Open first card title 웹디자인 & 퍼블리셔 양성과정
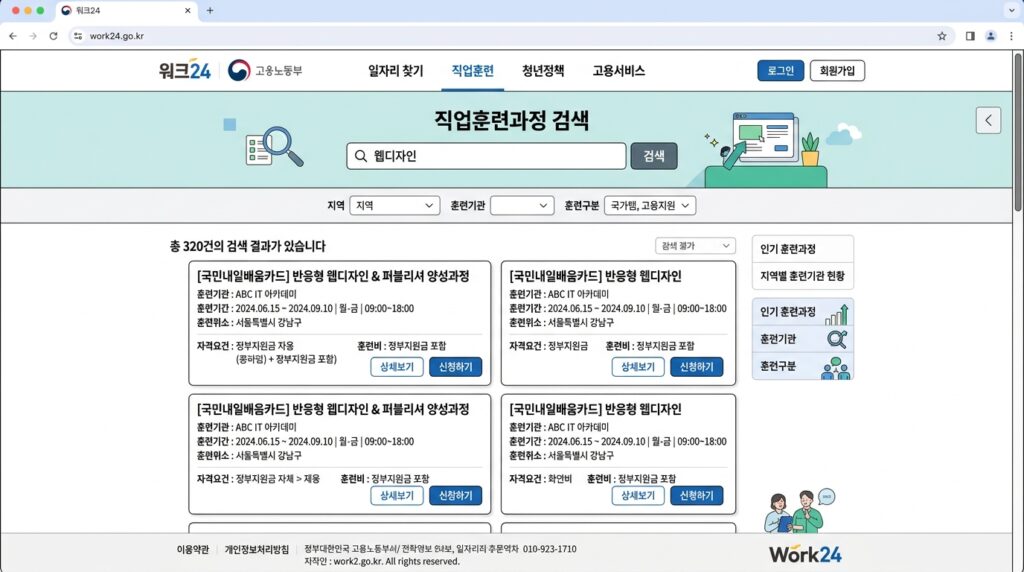The image size is (1024, 572). 333,276
